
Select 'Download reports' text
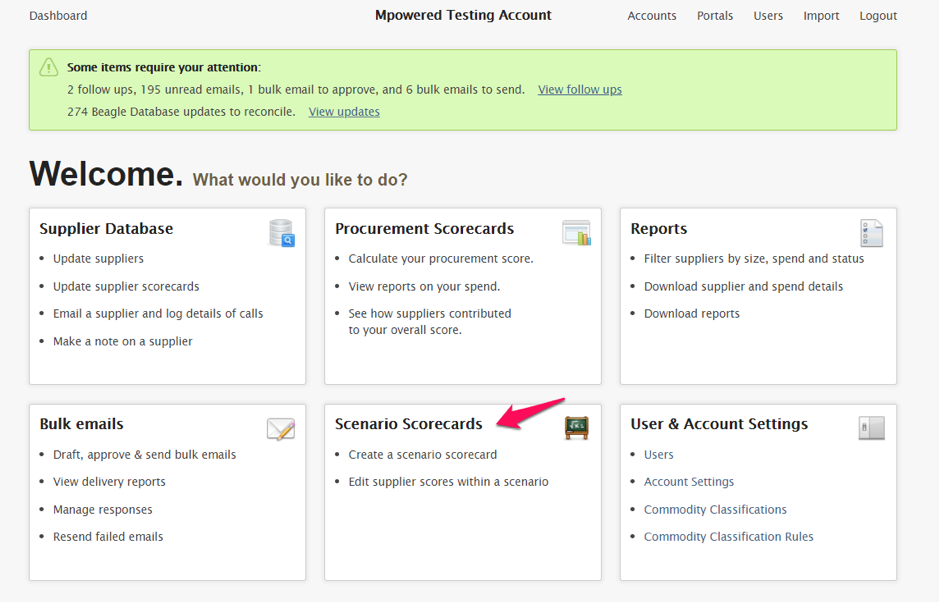click(x=692, y=313)
